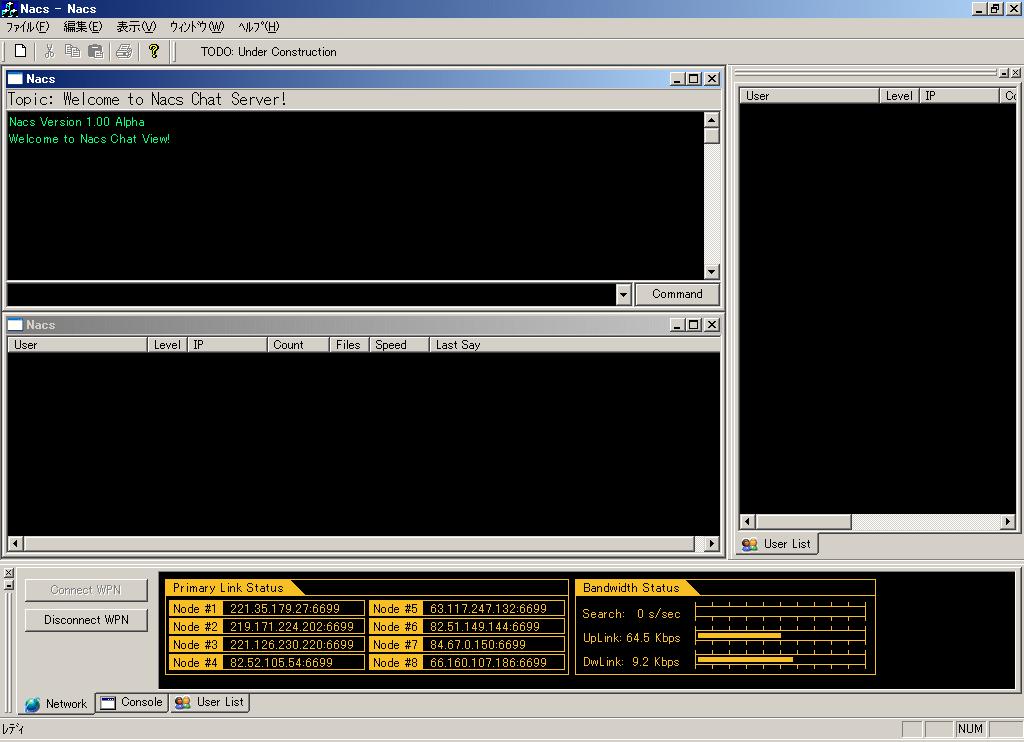Click the Paste clipboard toolbar icon
This screenshot has height=742, width=1024.
pyautogui.click(x=96, y=51)
